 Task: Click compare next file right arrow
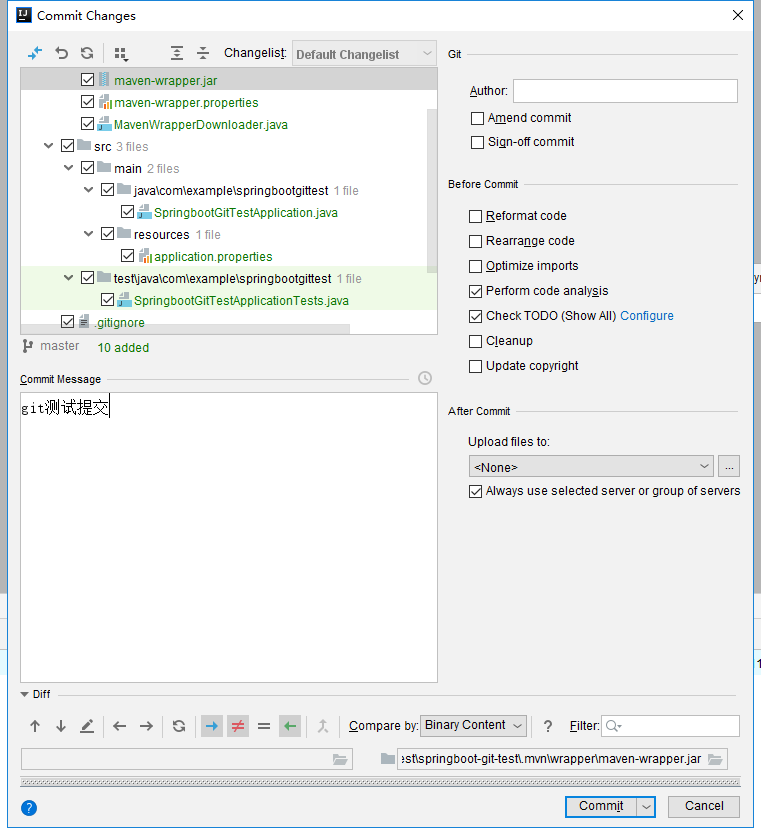146,726
